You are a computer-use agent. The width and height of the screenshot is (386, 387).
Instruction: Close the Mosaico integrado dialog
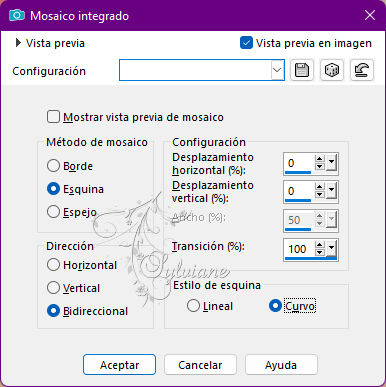370,15
